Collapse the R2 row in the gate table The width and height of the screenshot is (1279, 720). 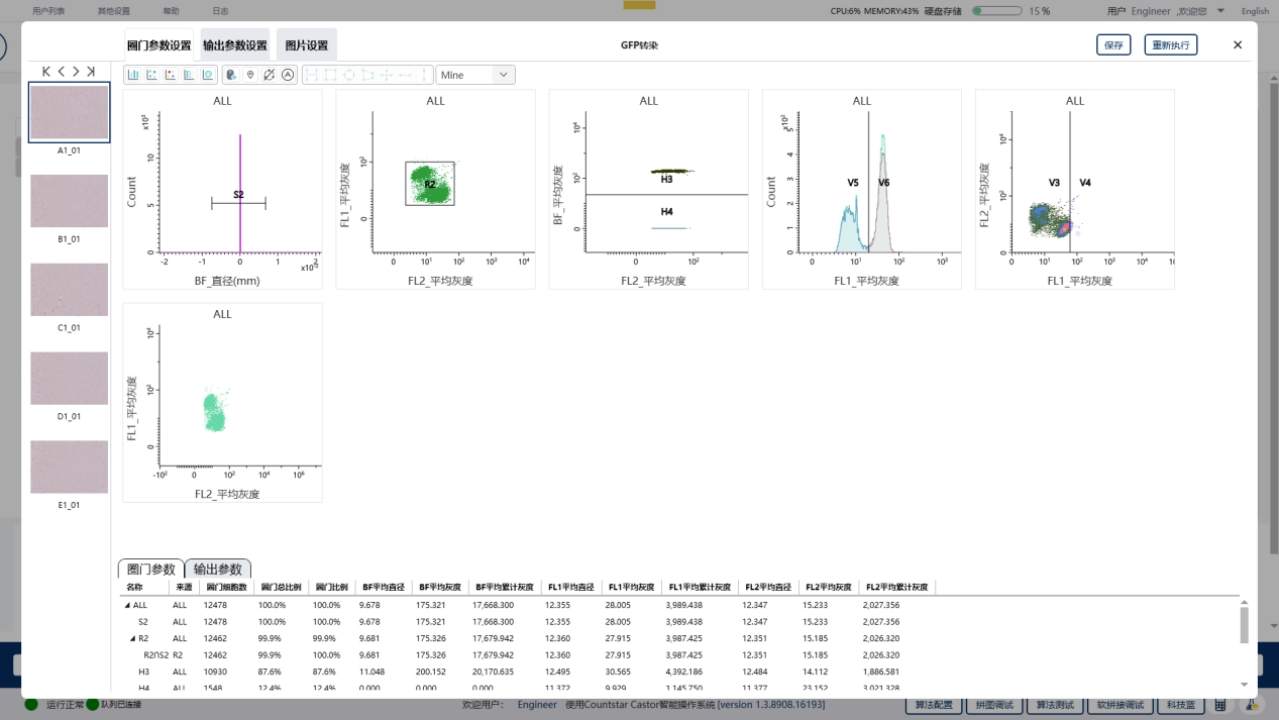click(132, 638)
